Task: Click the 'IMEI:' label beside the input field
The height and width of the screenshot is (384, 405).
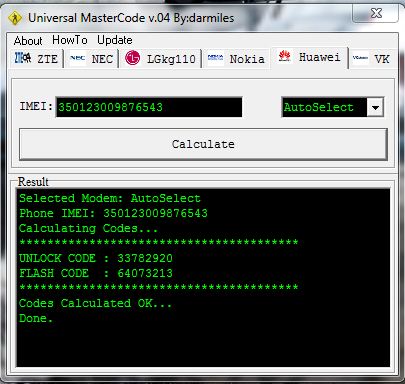Action: [x=36, y=106]
